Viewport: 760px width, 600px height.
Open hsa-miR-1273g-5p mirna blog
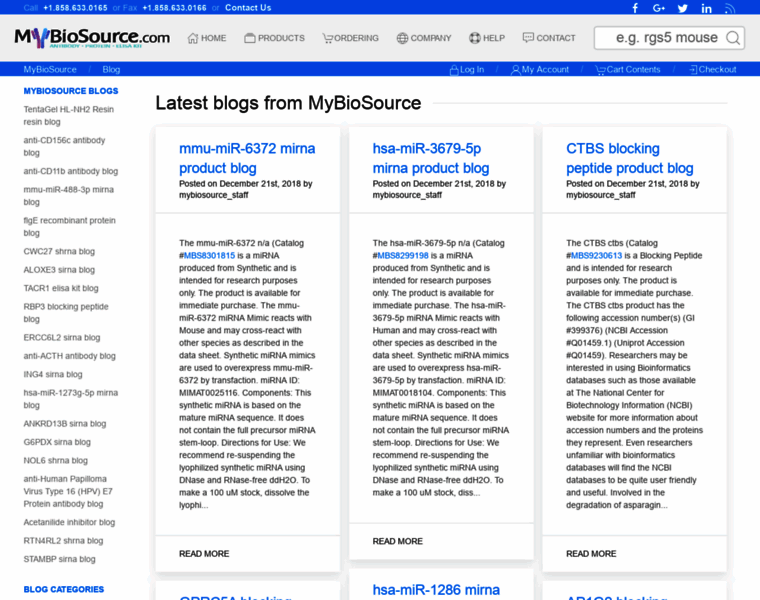(x=71, y=399)
